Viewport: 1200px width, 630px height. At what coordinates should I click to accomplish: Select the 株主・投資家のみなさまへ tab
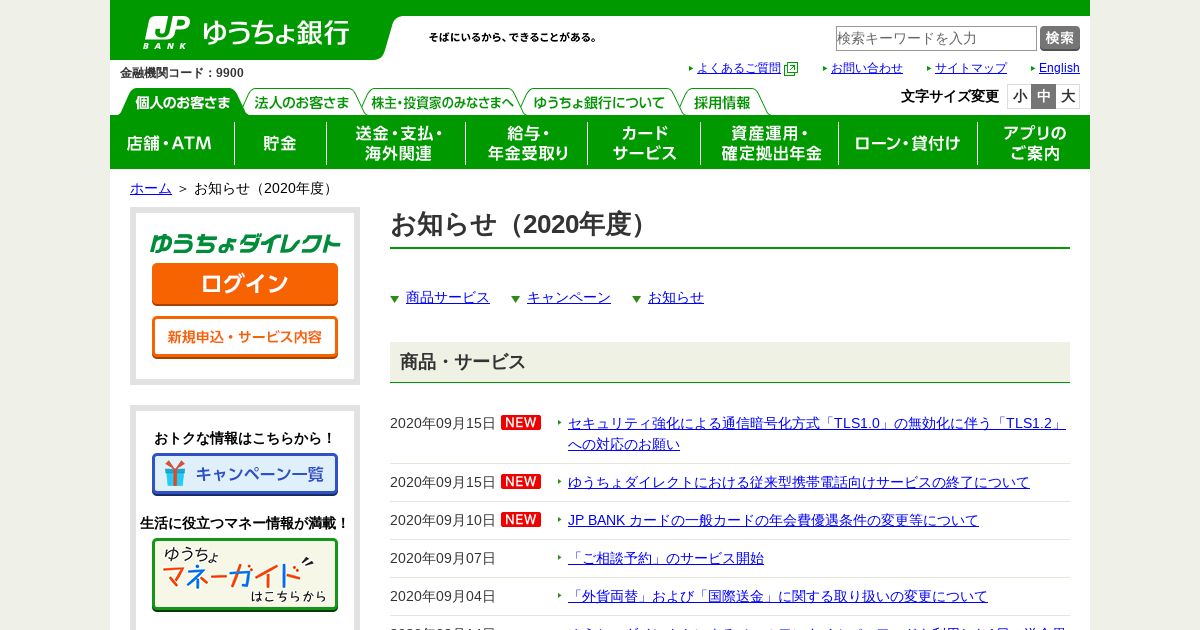442,102
